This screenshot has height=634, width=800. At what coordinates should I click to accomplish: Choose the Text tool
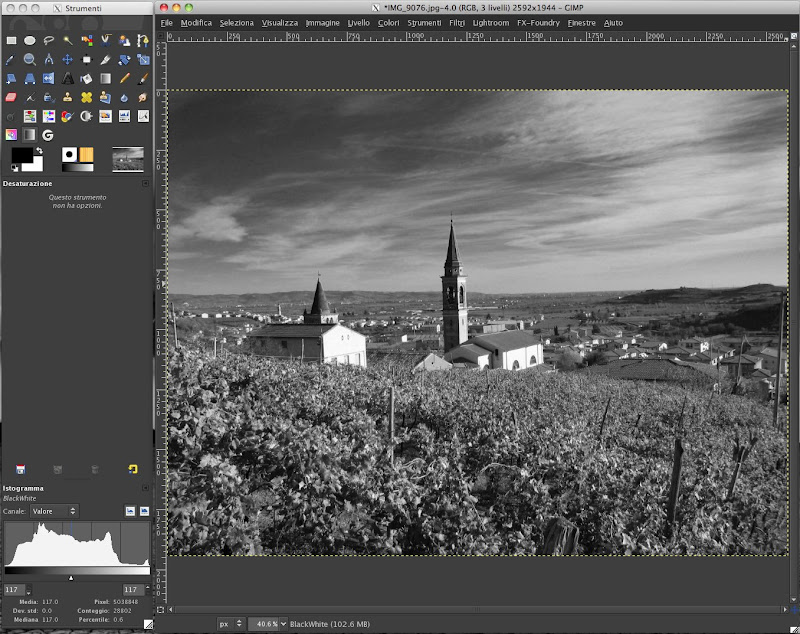coord(67,79)
